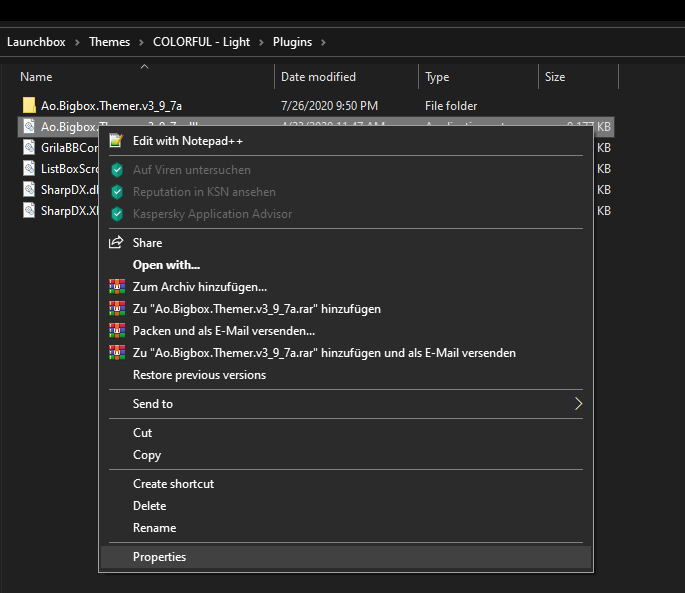Choose Share from context menu
The height and width of the screenshot is (593, 685).
pyautogui.click(x=346, y=243)
